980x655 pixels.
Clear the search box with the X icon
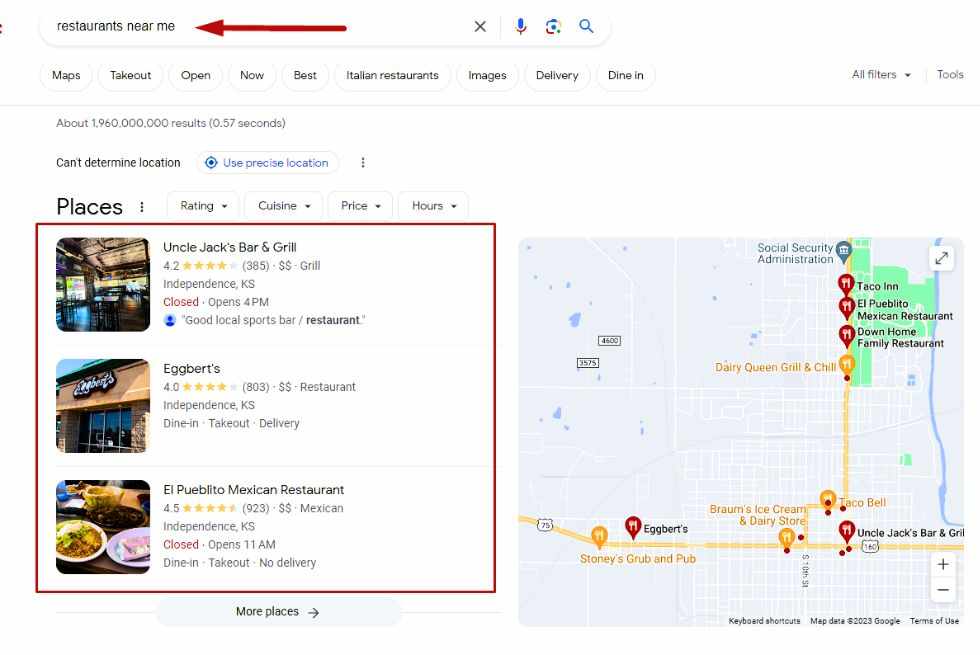(480, 26)
